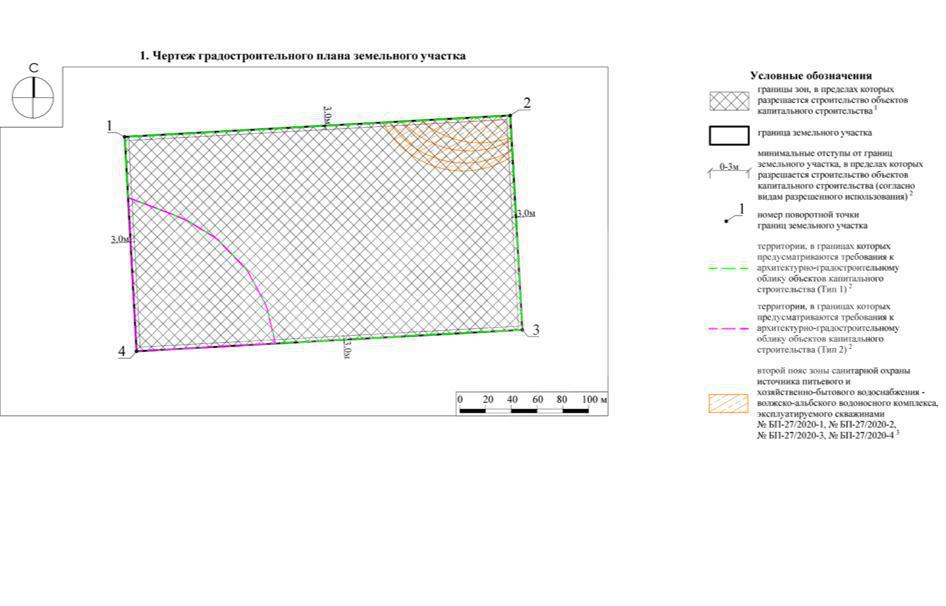Click the north arrow compass symbol
Screen dimensions: 946x606
pos(33,97)
